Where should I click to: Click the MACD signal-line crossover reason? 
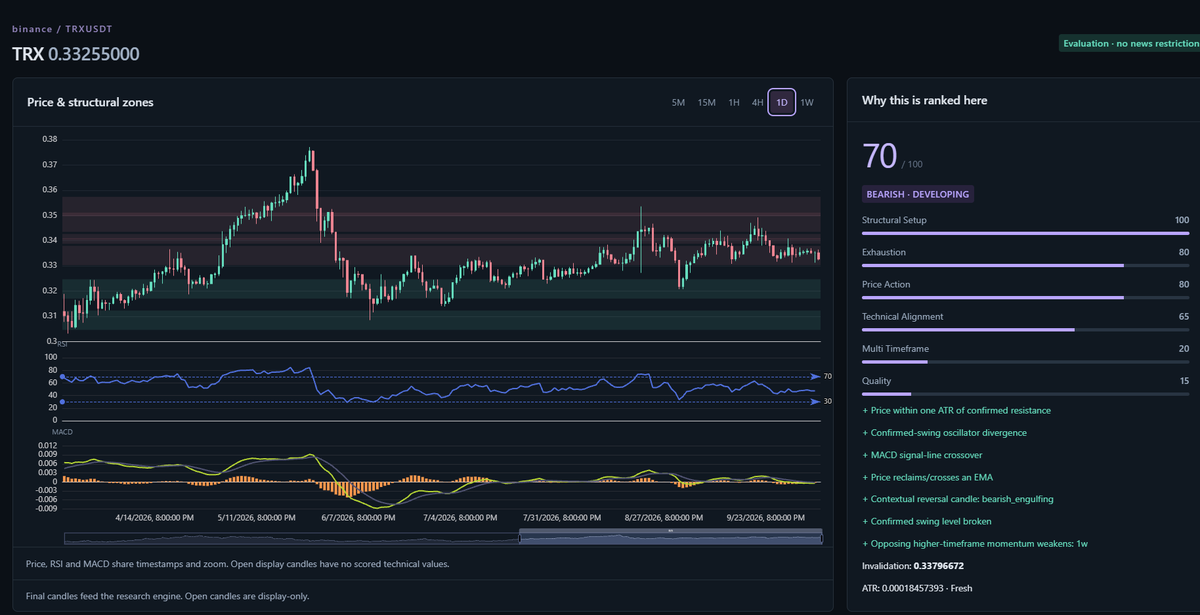point(923,454)
